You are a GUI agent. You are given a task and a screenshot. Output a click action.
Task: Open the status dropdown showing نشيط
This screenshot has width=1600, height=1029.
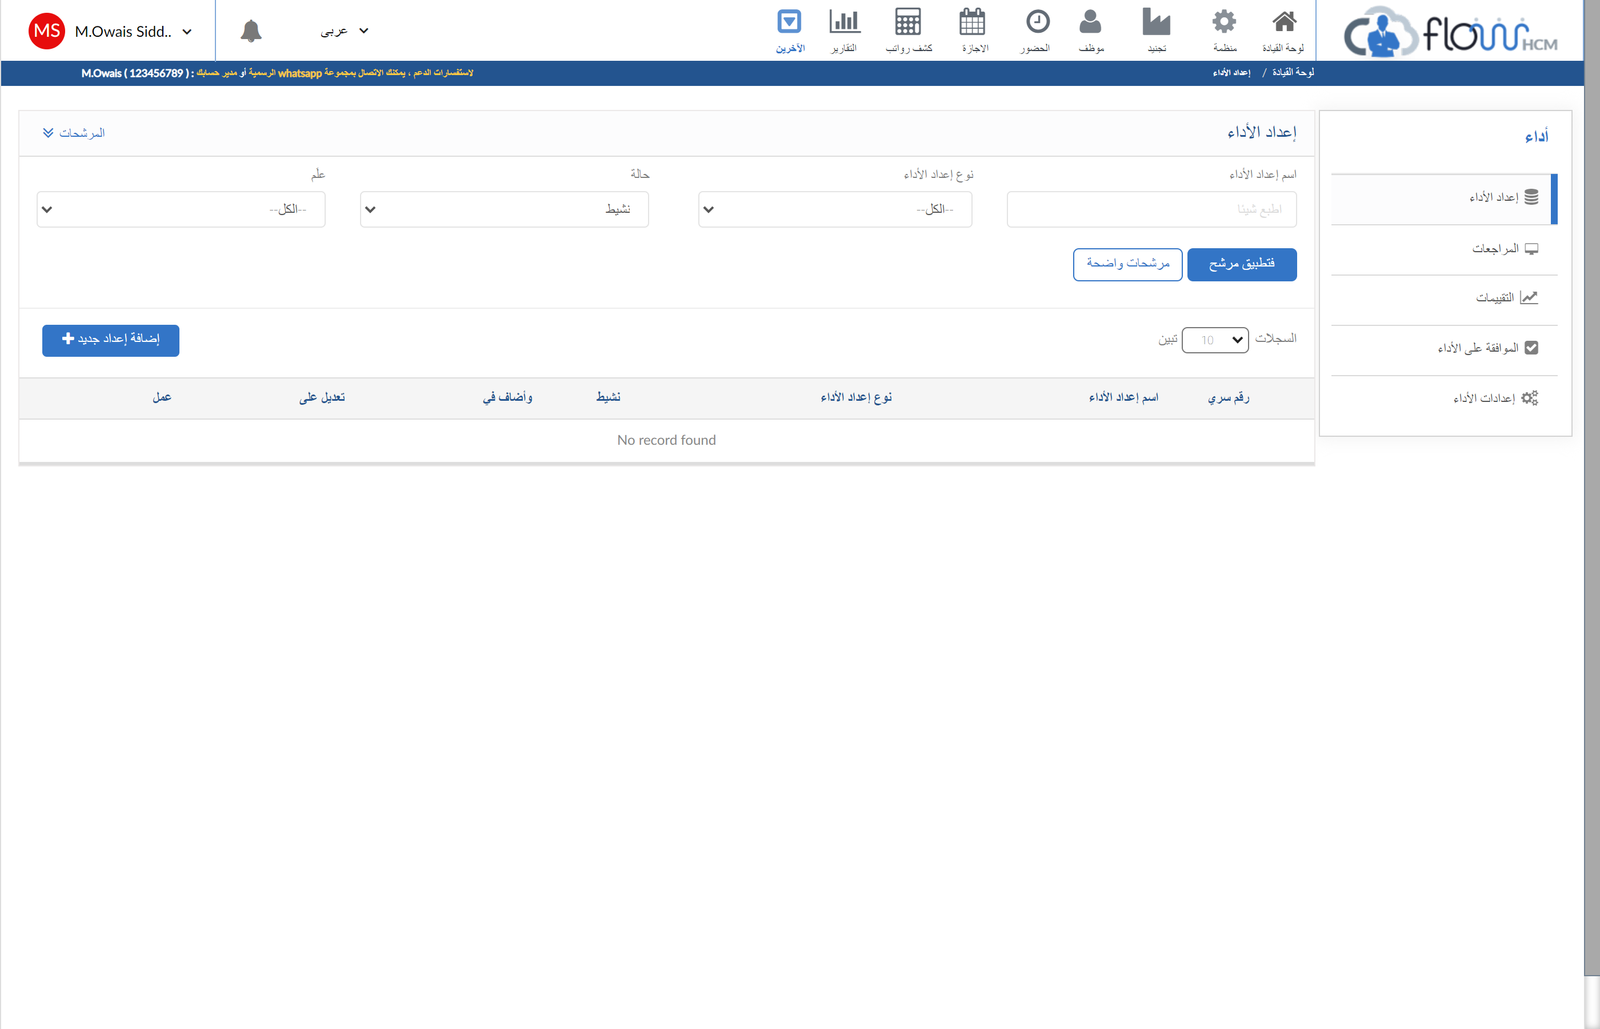504,210
